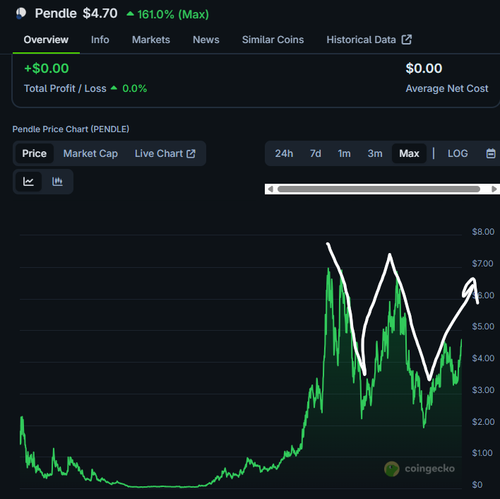
Task: Open the Overview tab
Action: click(46, 40)
